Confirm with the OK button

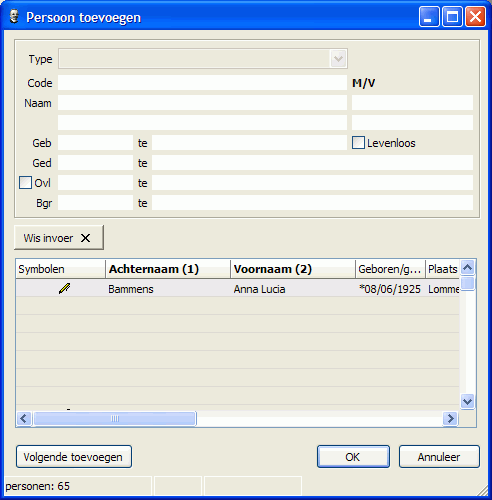tap(353, 457)
